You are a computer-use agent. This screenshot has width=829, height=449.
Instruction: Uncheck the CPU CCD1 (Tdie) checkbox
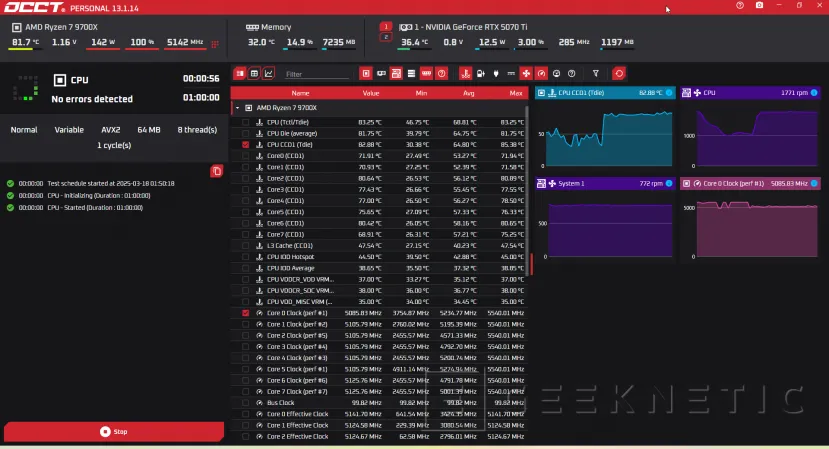pyautogui.click(x=245, y=144)
